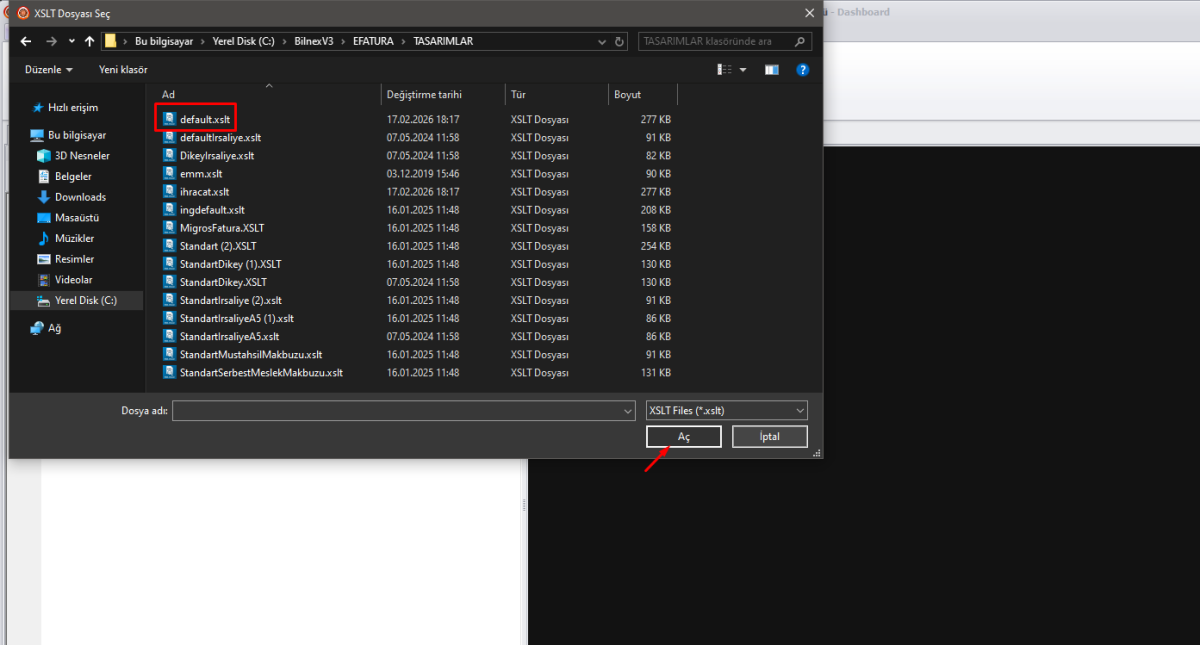
Task: Click the Up one level arrow
Action: (x=89, y=42)
